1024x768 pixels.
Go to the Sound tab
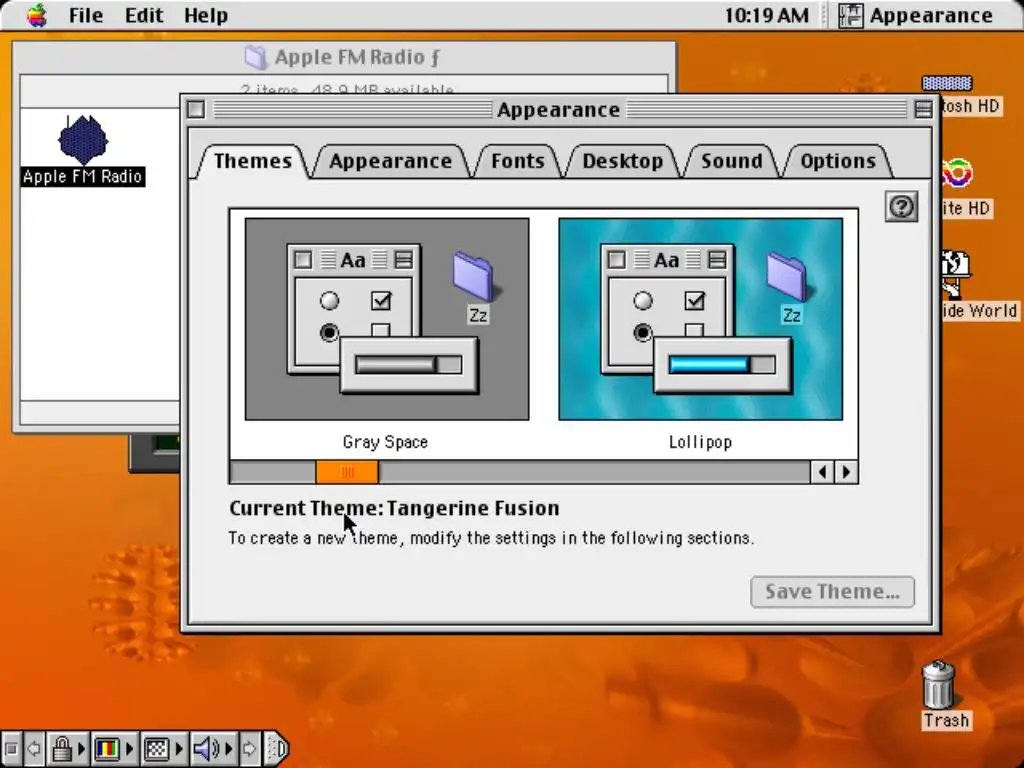(731, 161)
